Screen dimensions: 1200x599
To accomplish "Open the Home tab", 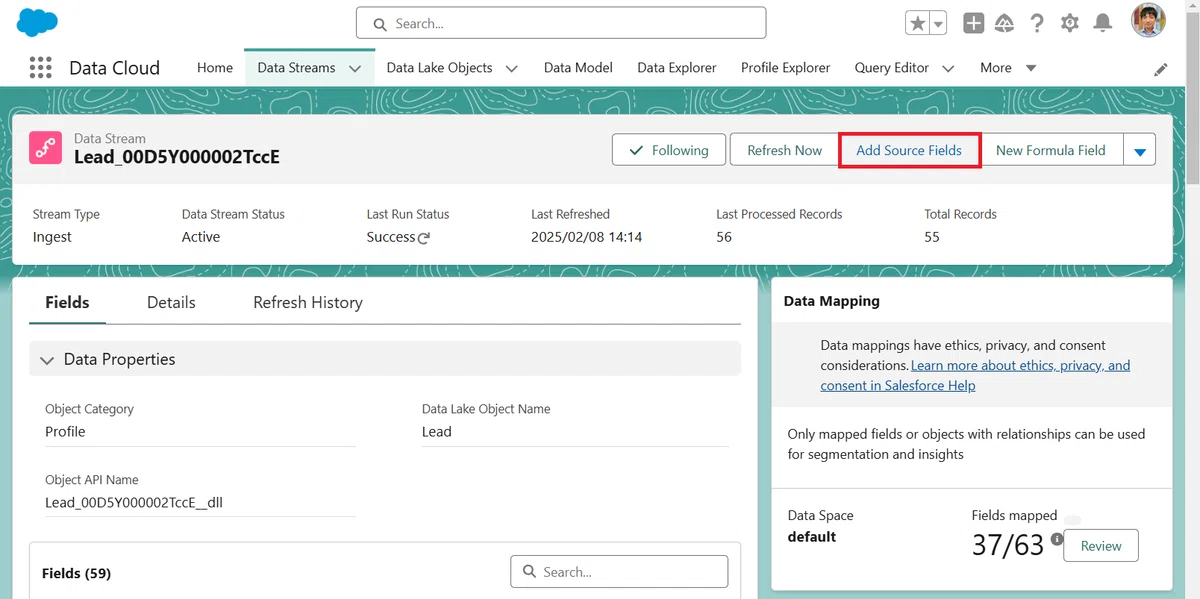I will pyautogui.click(x=215, y=68).
